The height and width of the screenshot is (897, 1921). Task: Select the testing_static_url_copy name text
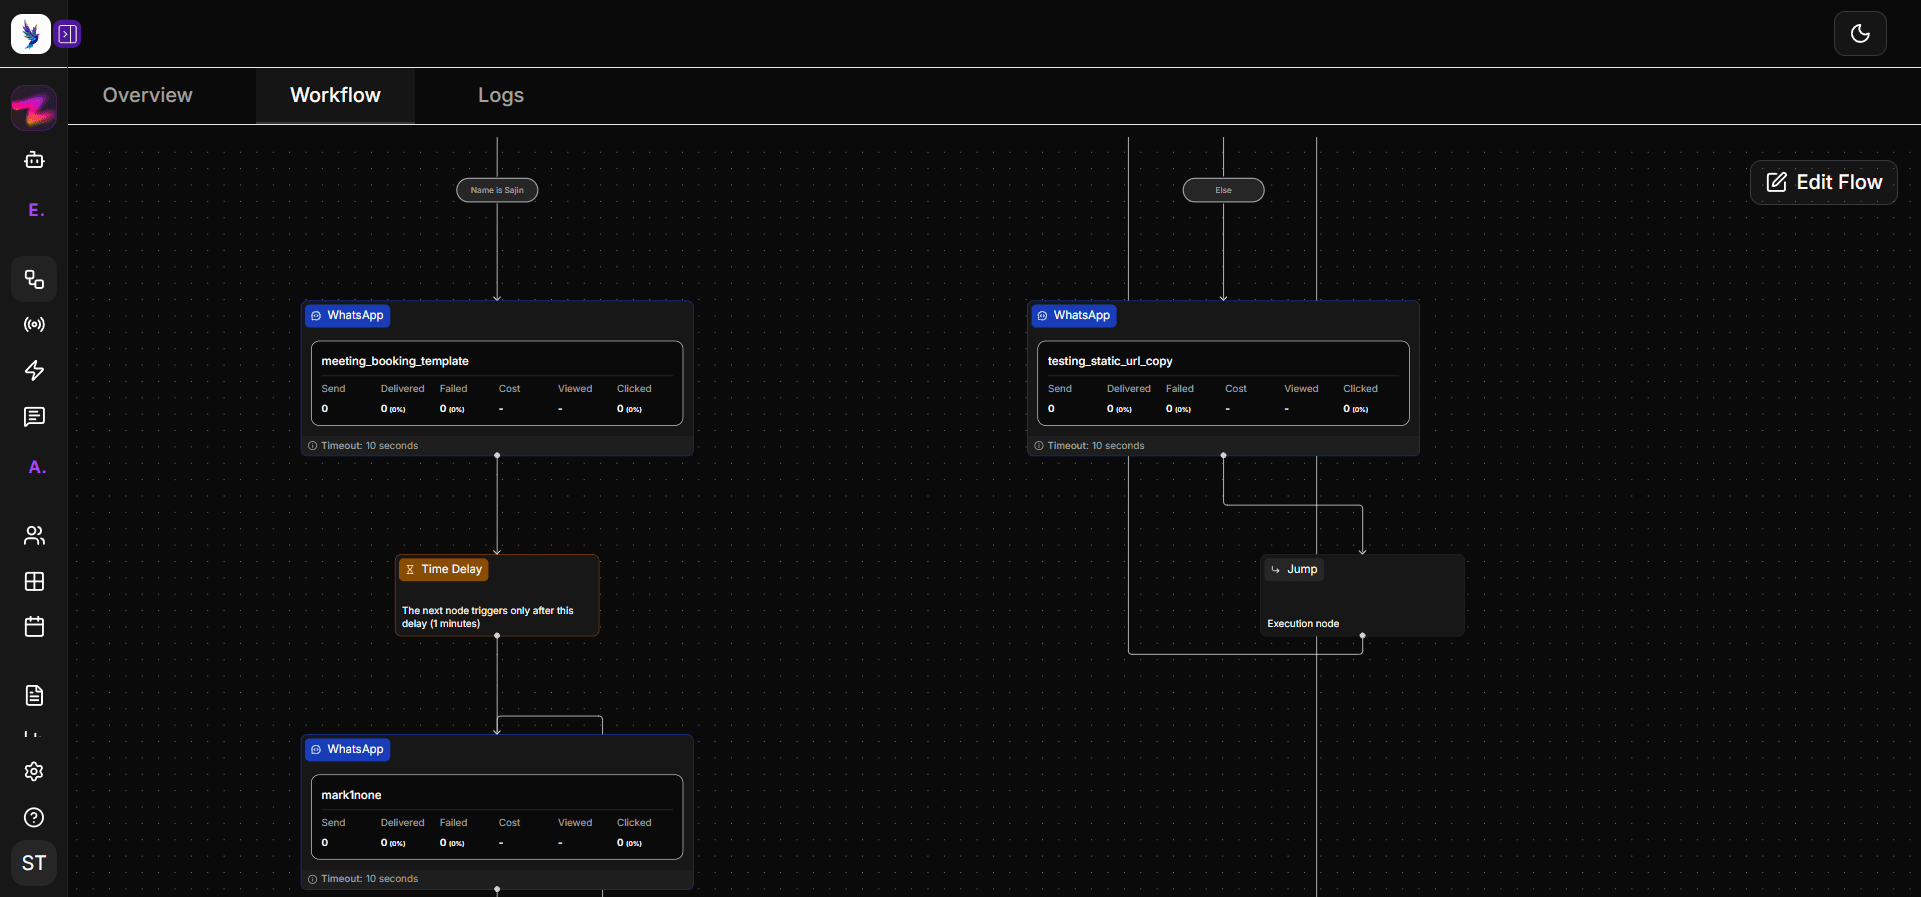click(x=1110, y=361)
